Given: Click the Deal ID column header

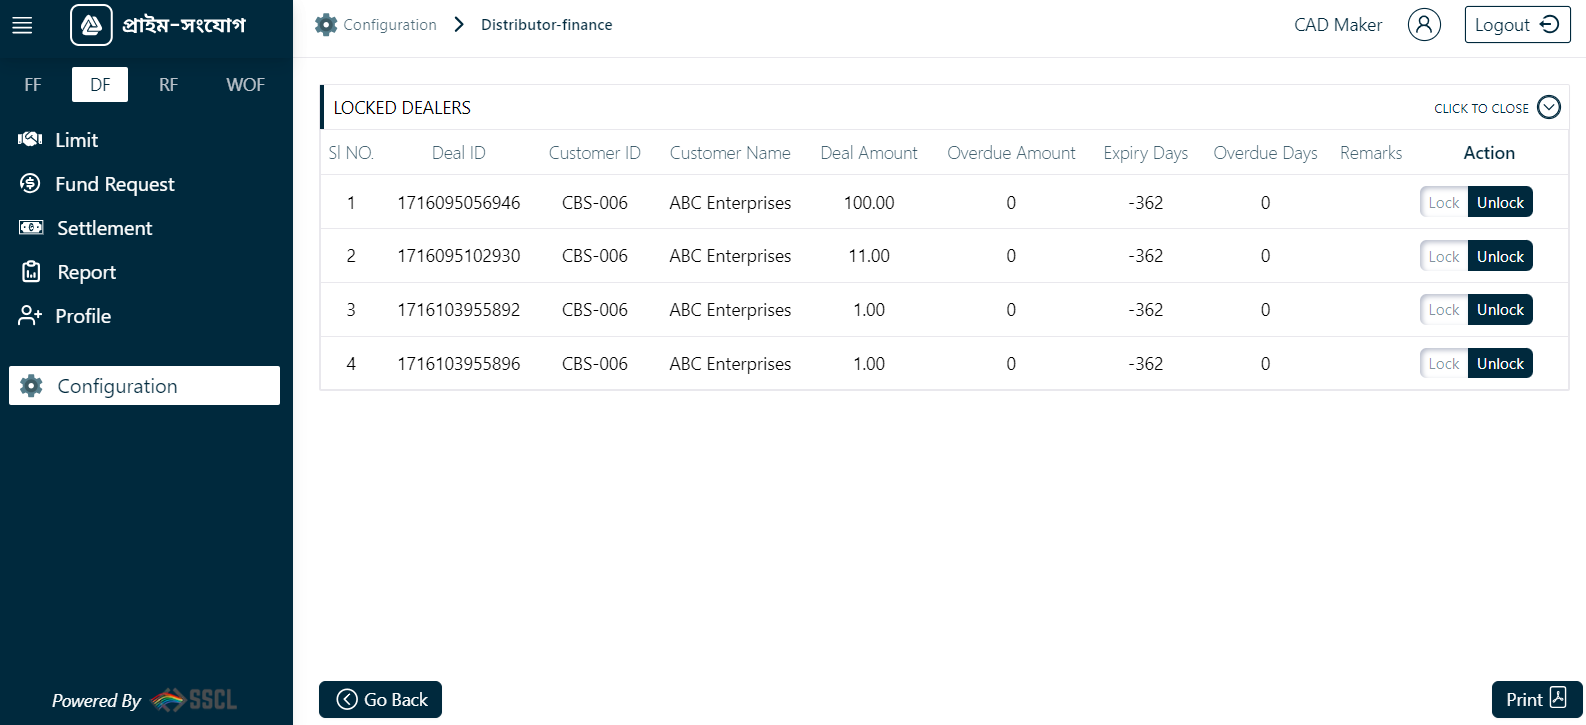Looking at the screenshot, I should 459,153.
